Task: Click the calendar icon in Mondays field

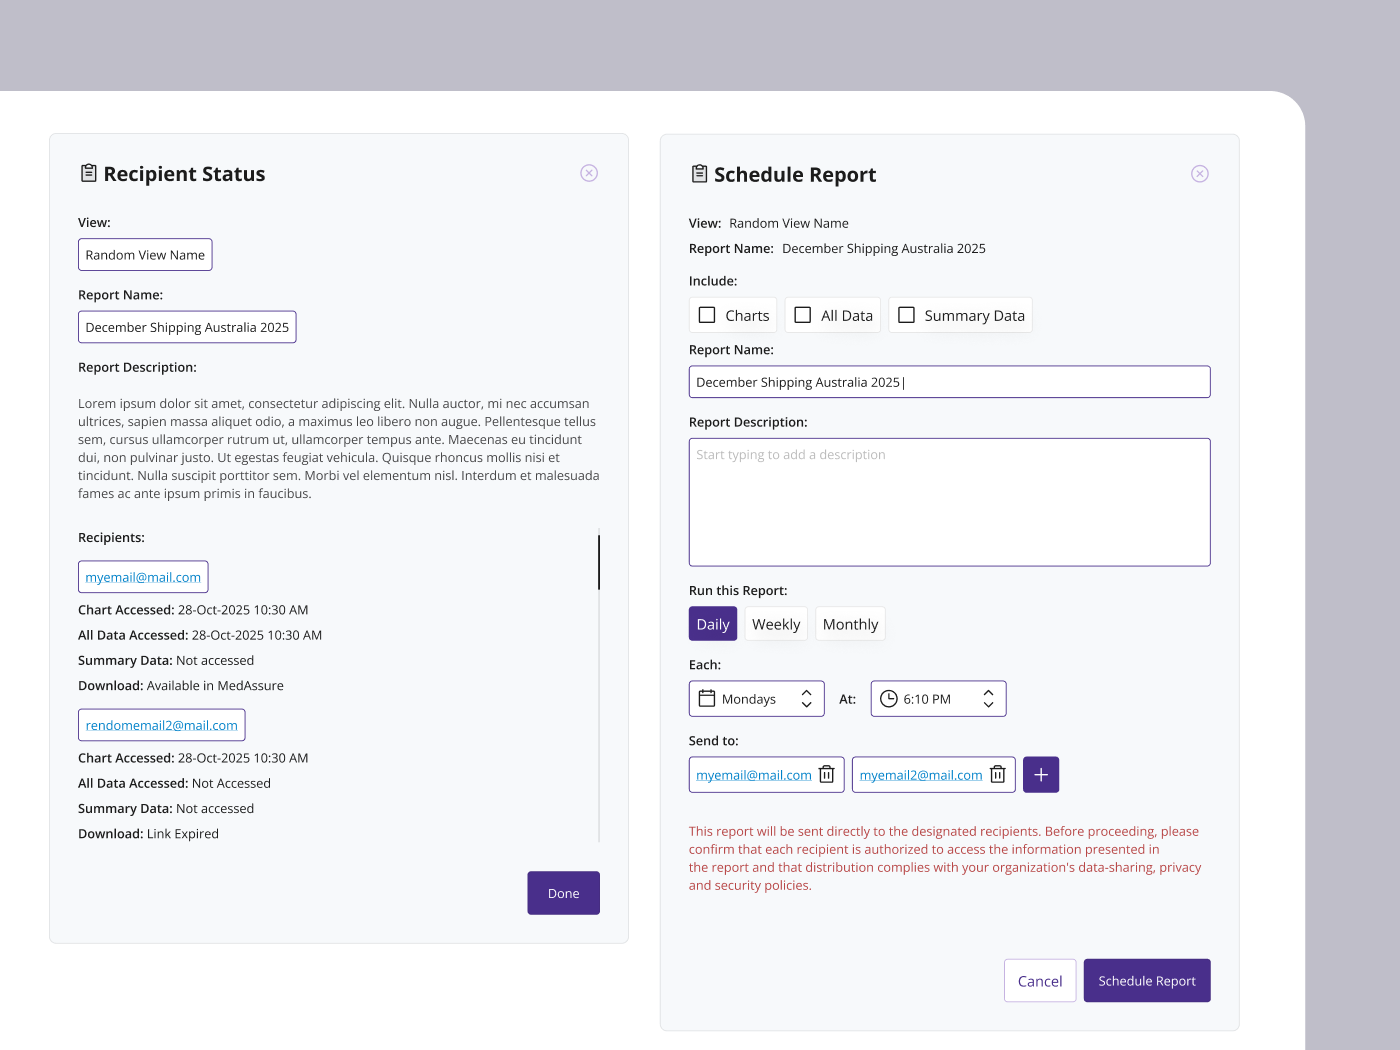Action: pos(706,698)
